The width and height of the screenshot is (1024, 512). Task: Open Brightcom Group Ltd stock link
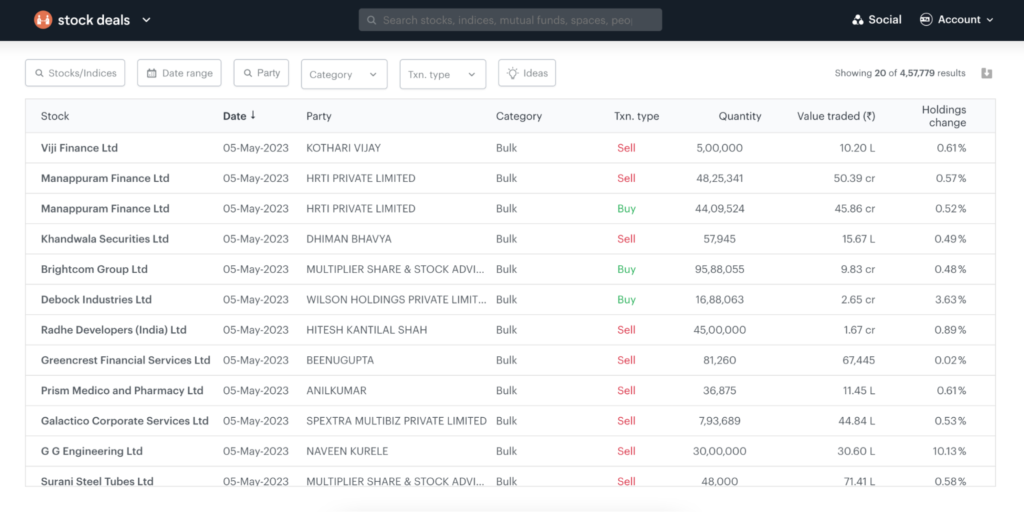[x=94, y=269]
